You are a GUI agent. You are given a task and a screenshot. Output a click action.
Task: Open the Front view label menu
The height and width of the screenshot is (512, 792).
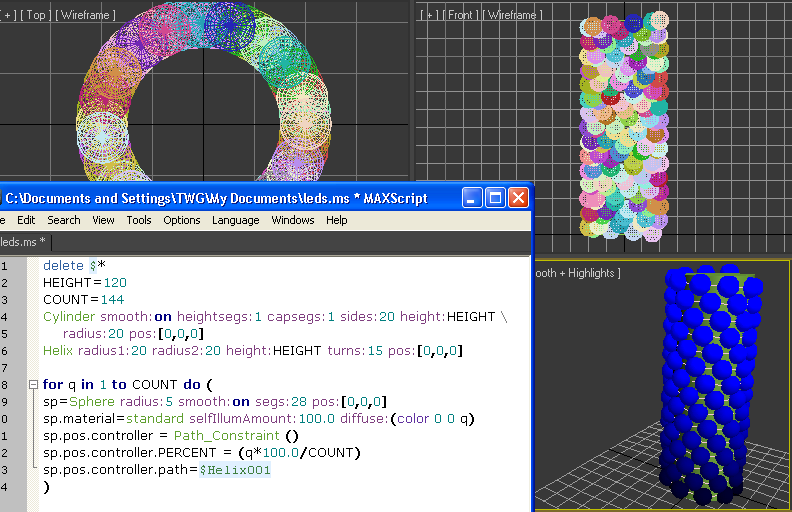point(462,15)
